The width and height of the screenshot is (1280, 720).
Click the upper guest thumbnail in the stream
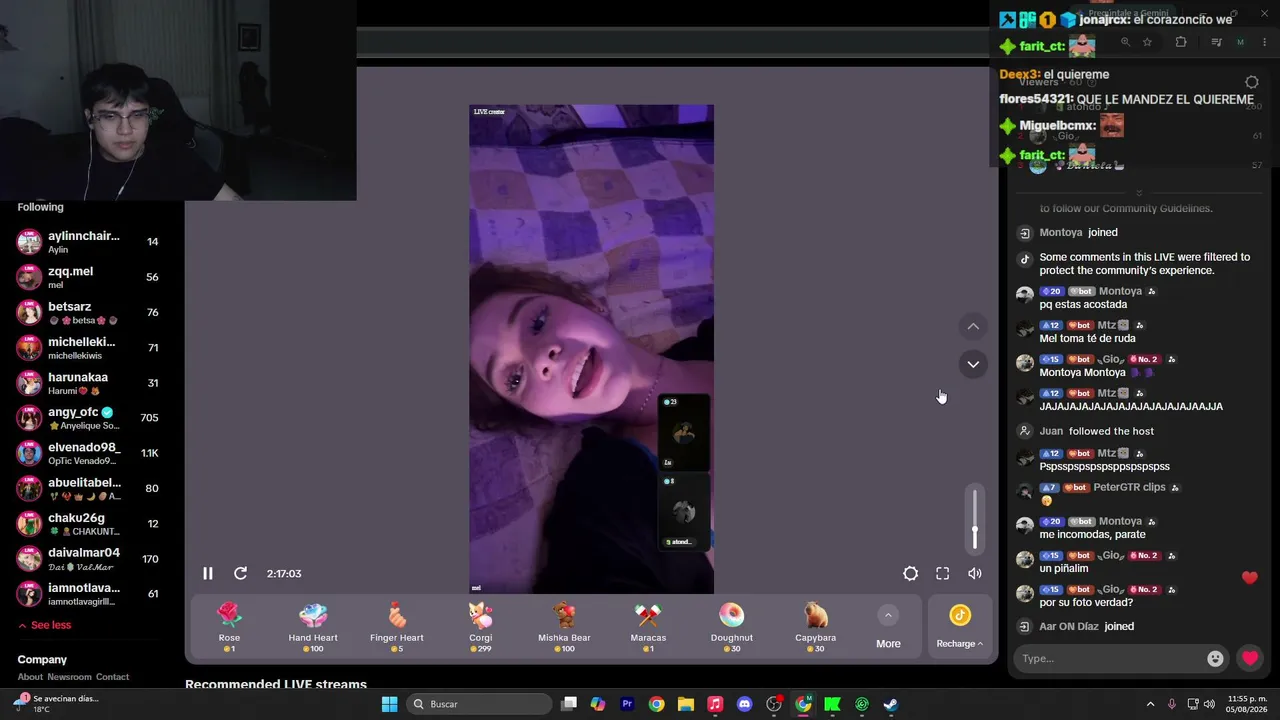[x=684, y=432]
